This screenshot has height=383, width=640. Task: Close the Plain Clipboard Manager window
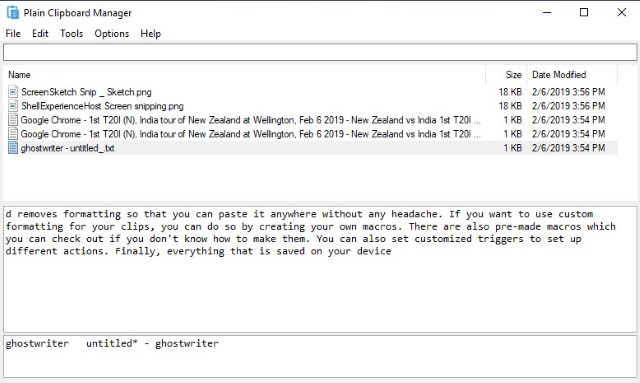coord(622,13)
